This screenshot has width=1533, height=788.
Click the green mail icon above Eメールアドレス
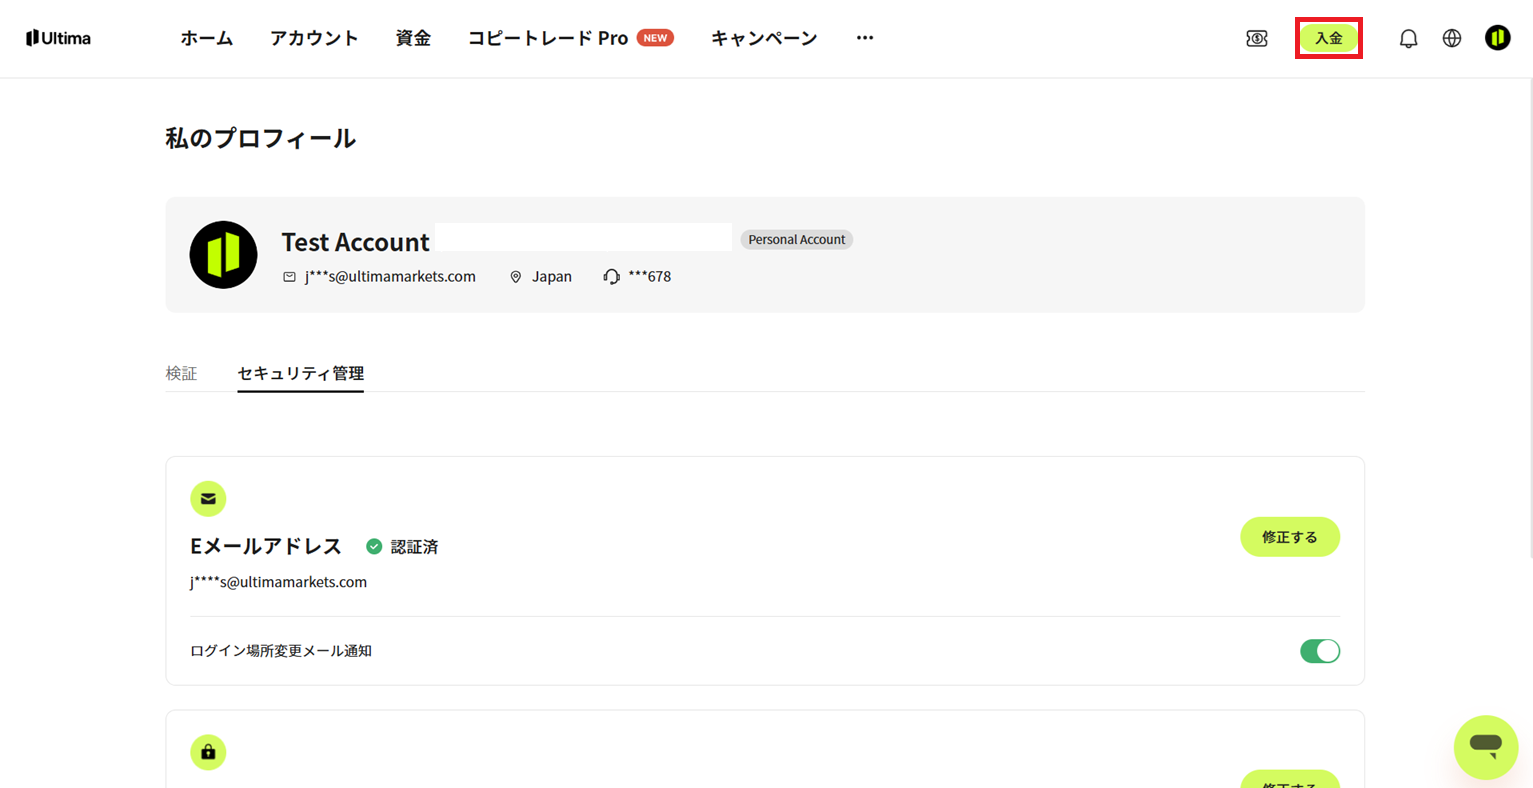click(x=208, y=498)
